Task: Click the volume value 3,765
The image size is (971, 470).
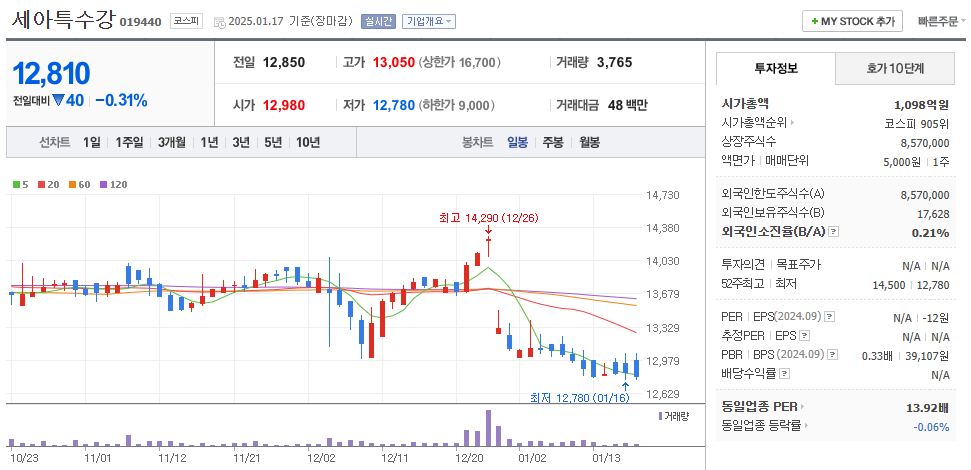Action: pyautogui.click(x=614, y=63)
